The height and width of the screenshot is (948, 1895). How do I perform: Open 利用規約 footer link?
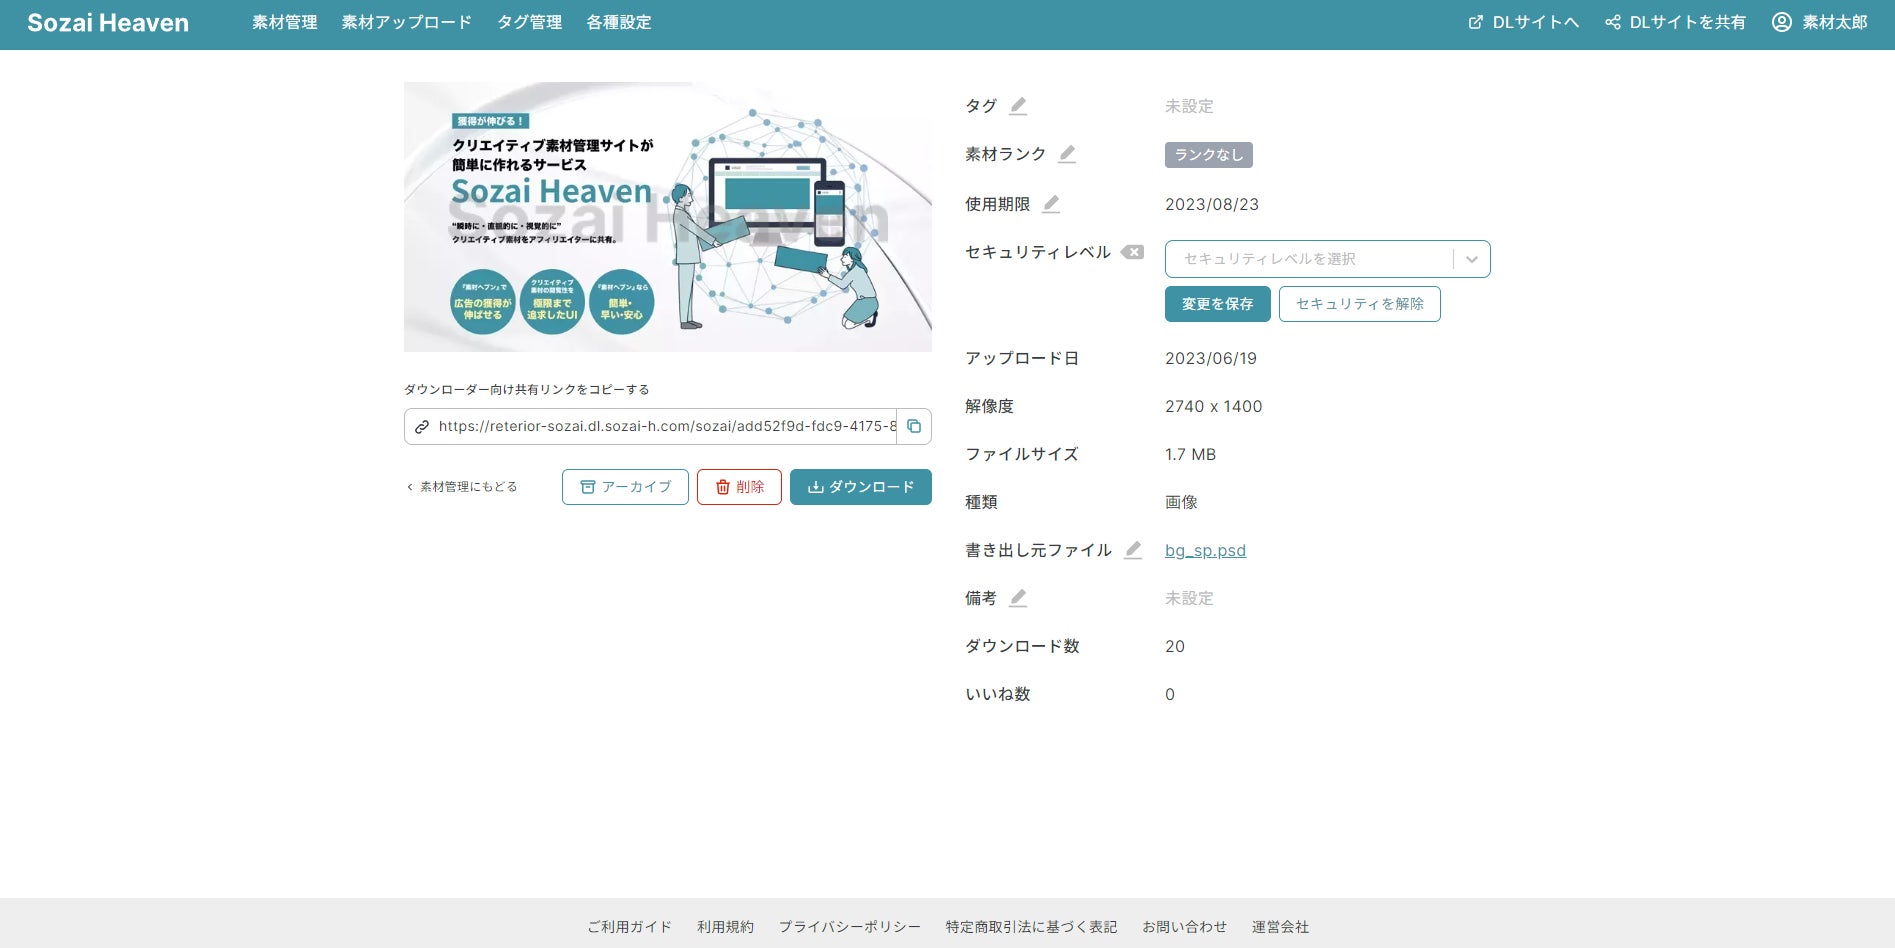(x=725, y=927)
